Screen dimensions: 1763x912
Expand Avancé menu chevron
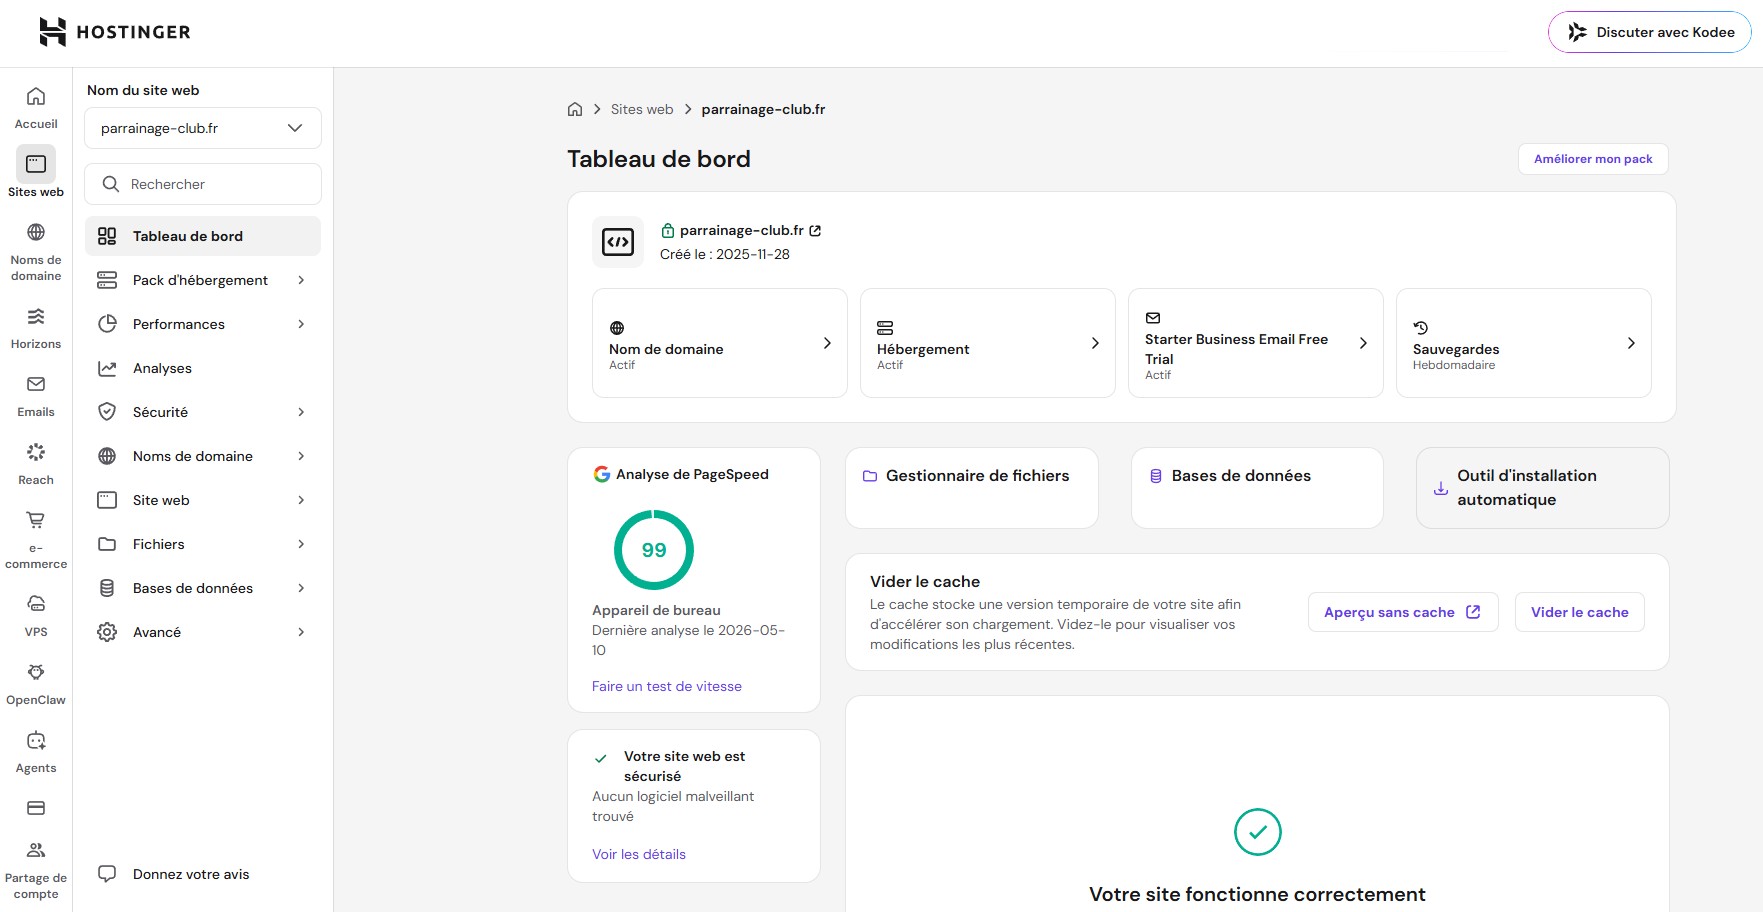pyautogui.click(x=301, y=632)
